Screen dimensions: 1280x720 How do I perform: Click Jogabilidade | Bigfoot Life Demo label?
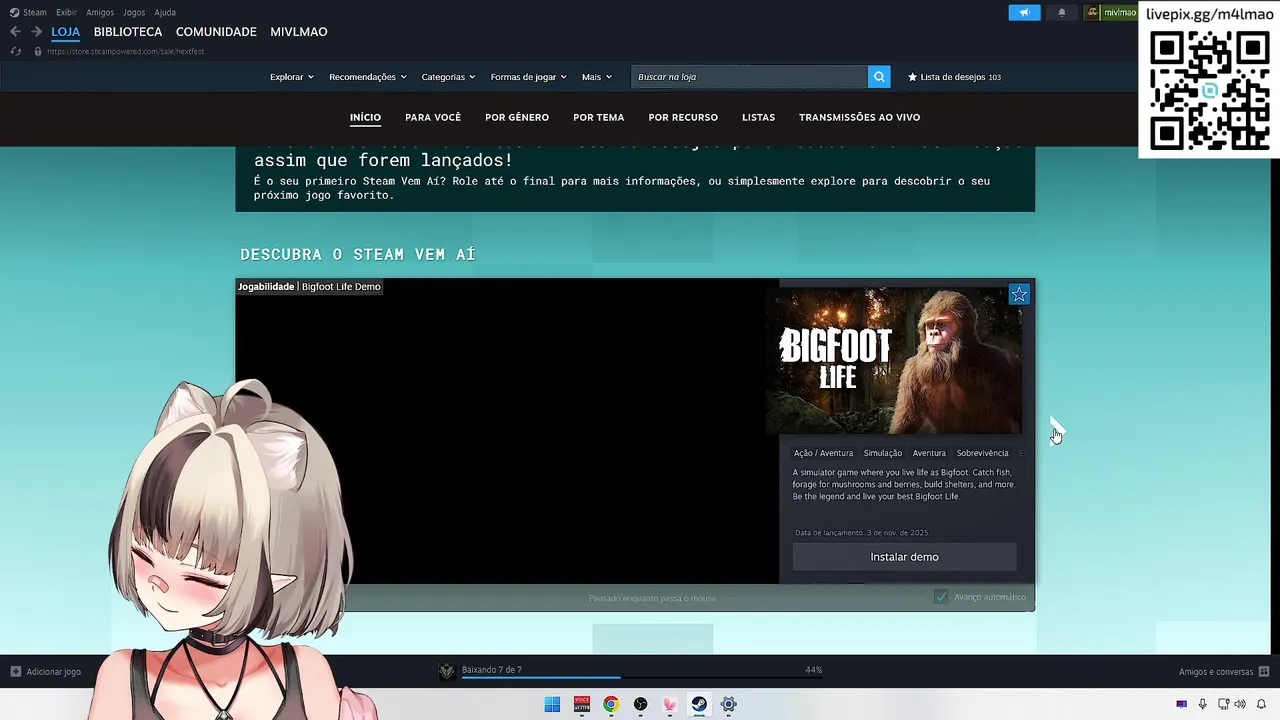click(x=309, y=287)
